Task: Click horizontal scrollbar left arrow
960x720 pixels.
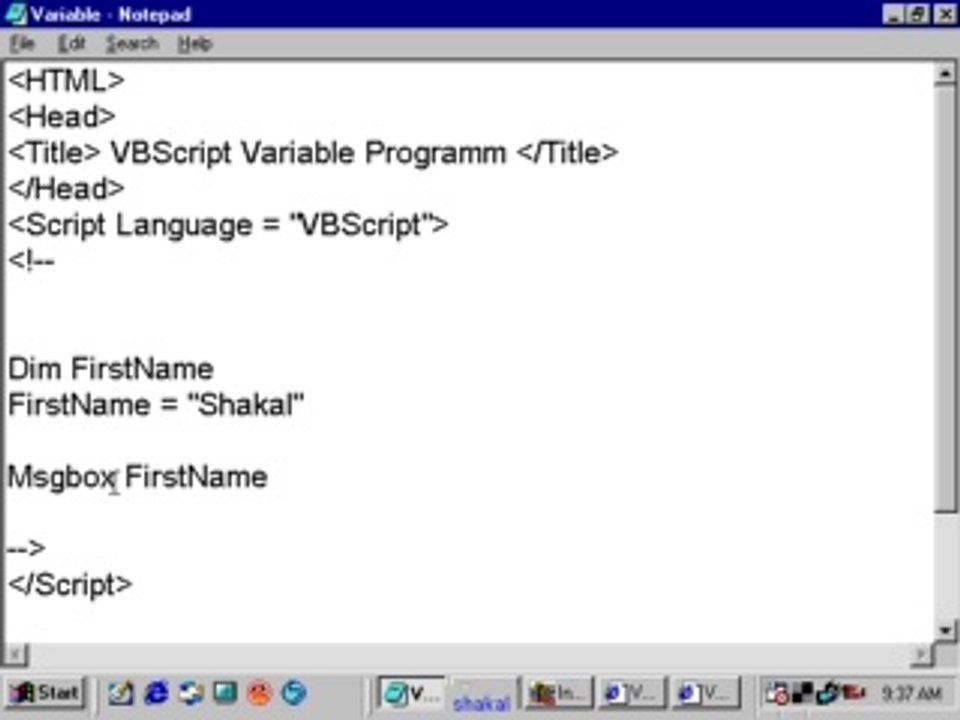Action: tap(15, 654)
